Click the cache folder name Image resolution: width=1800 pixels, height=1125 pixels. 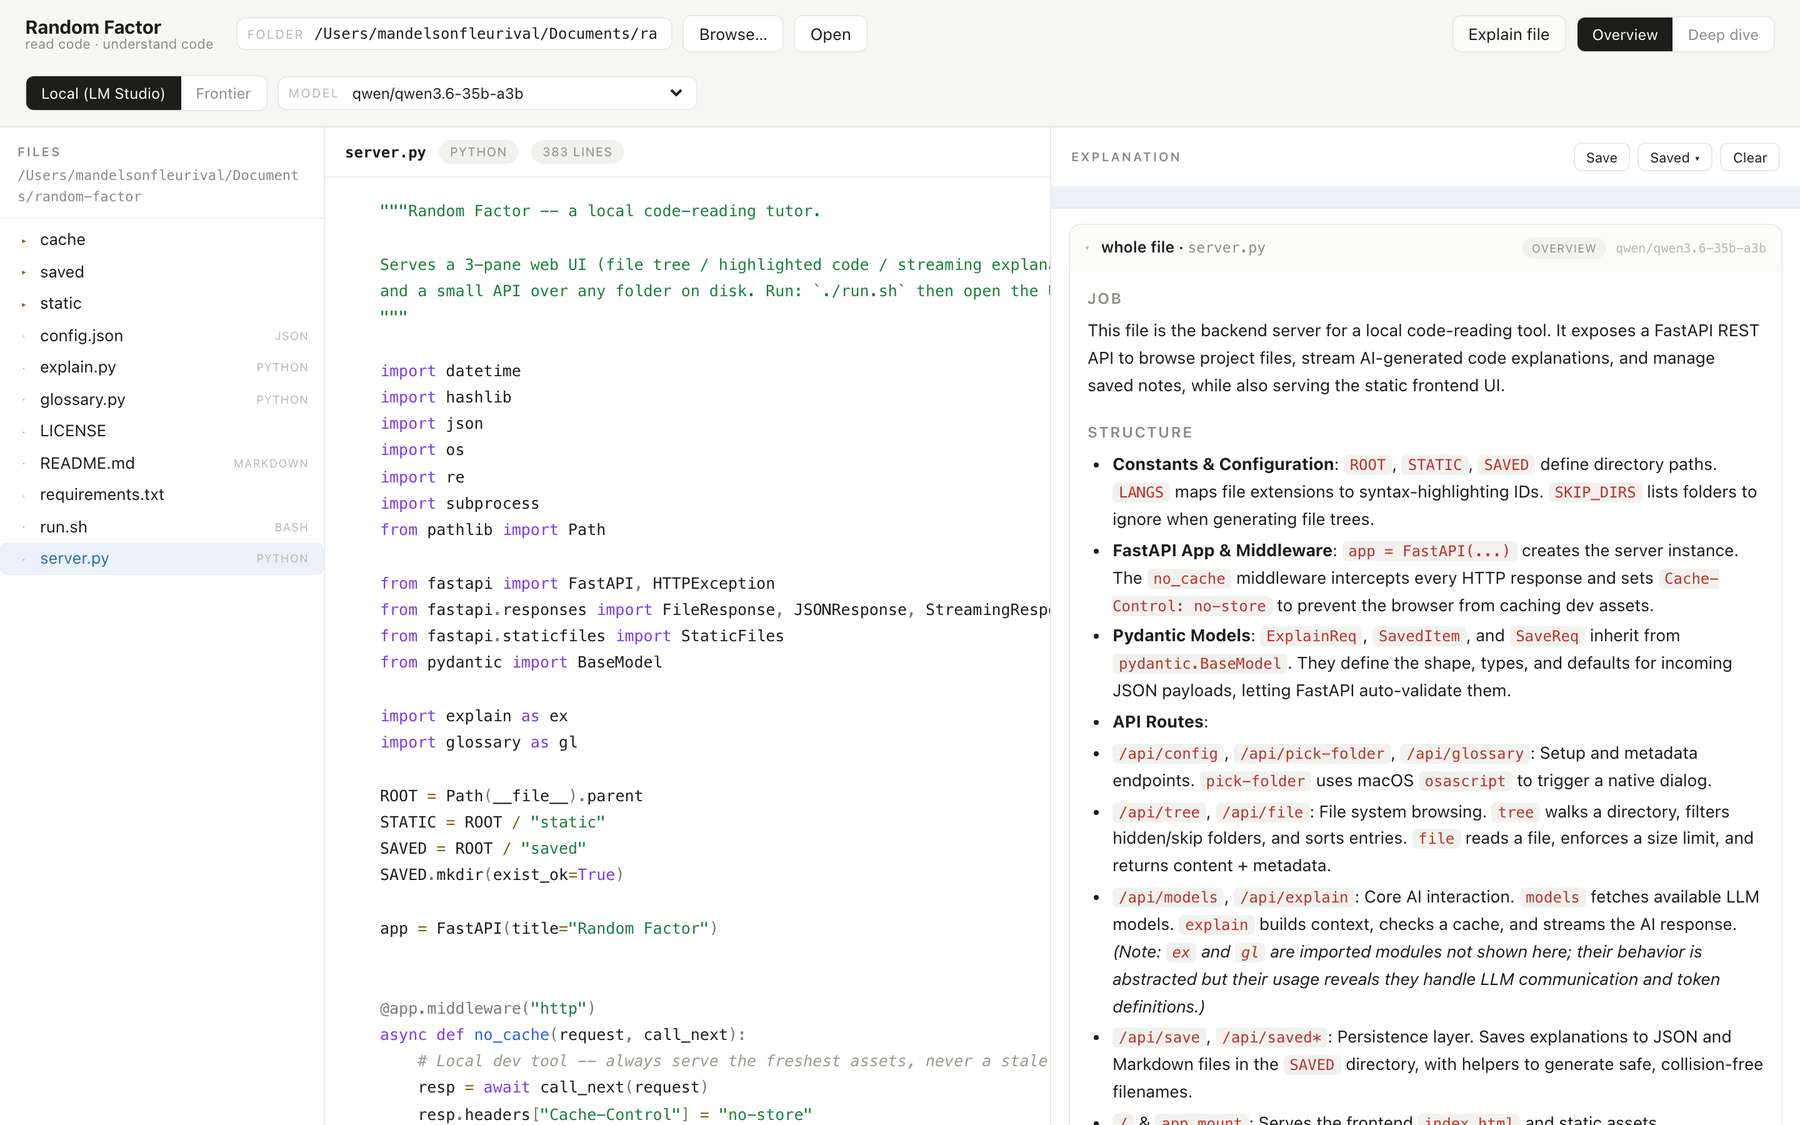coord(62,240)
